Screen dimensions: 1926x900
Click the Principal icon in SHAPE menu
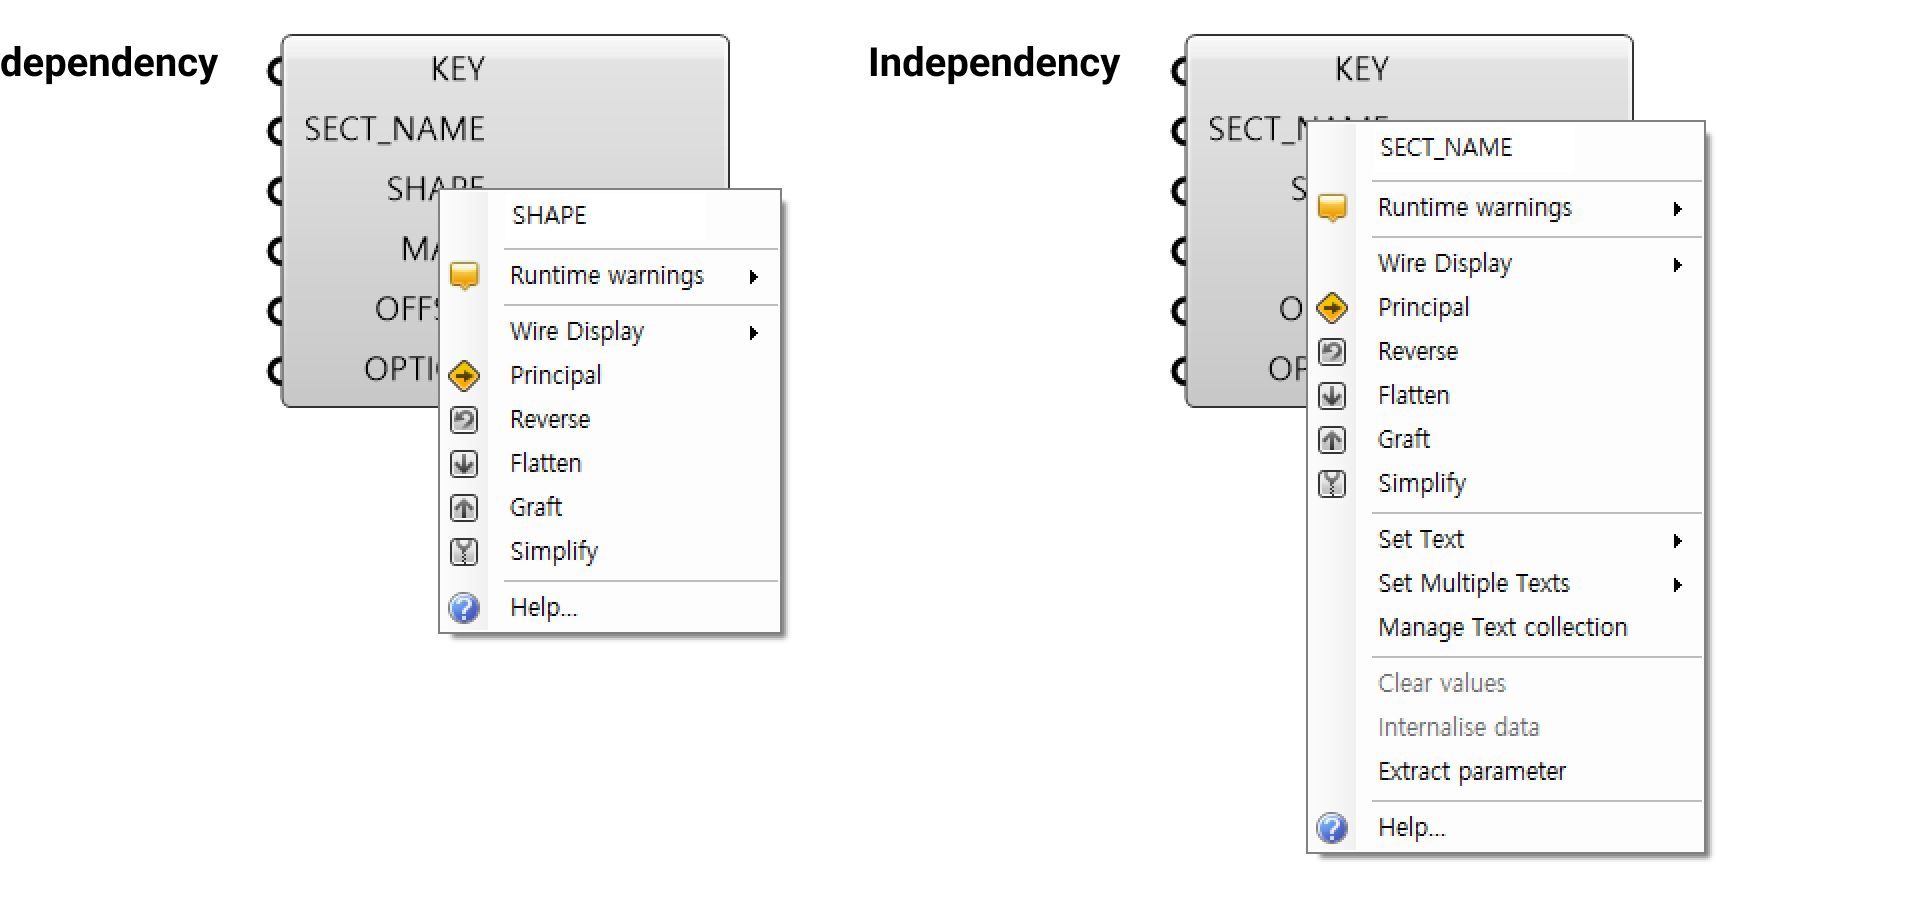(464, 376)
